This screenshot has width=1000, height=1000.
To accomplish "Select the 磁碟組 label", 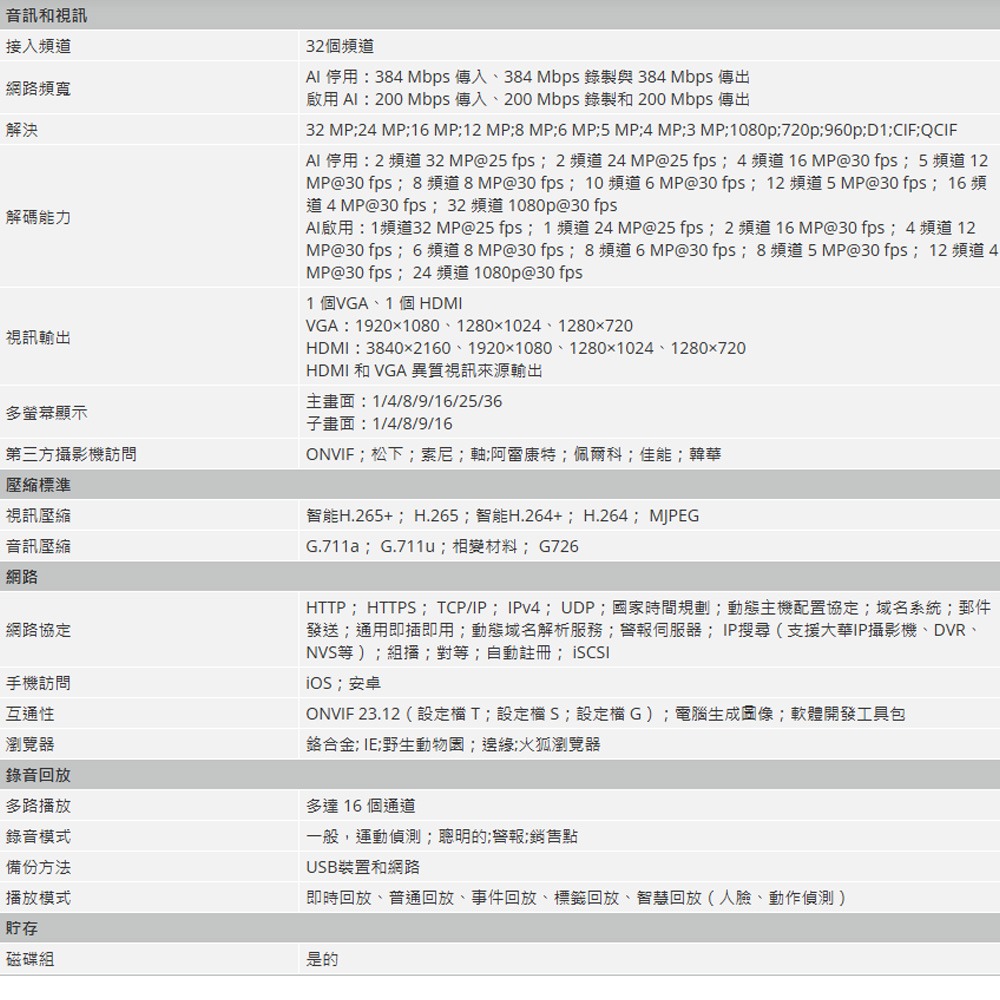I will [x=30, y=959].
